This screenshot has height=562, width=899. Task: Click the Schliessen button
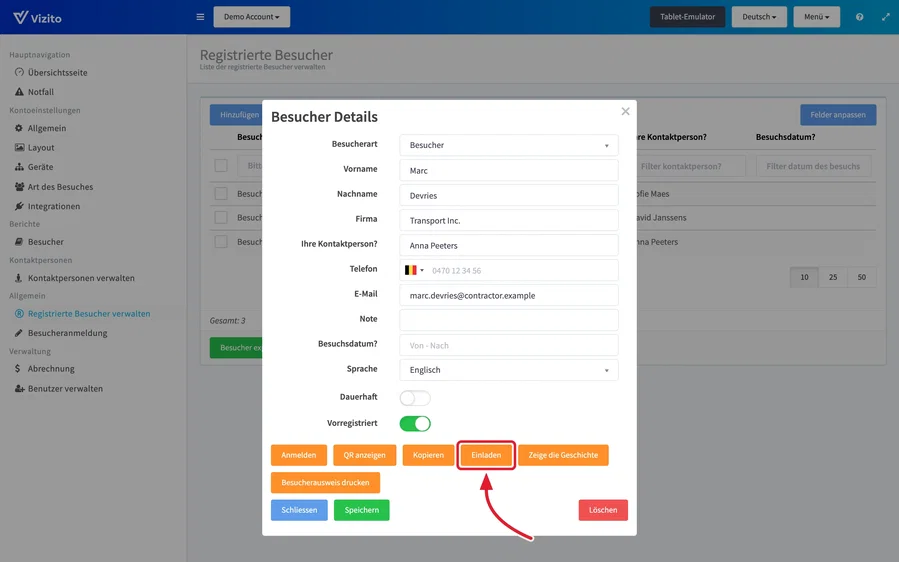pyautogui.click(x=299, y=510)
